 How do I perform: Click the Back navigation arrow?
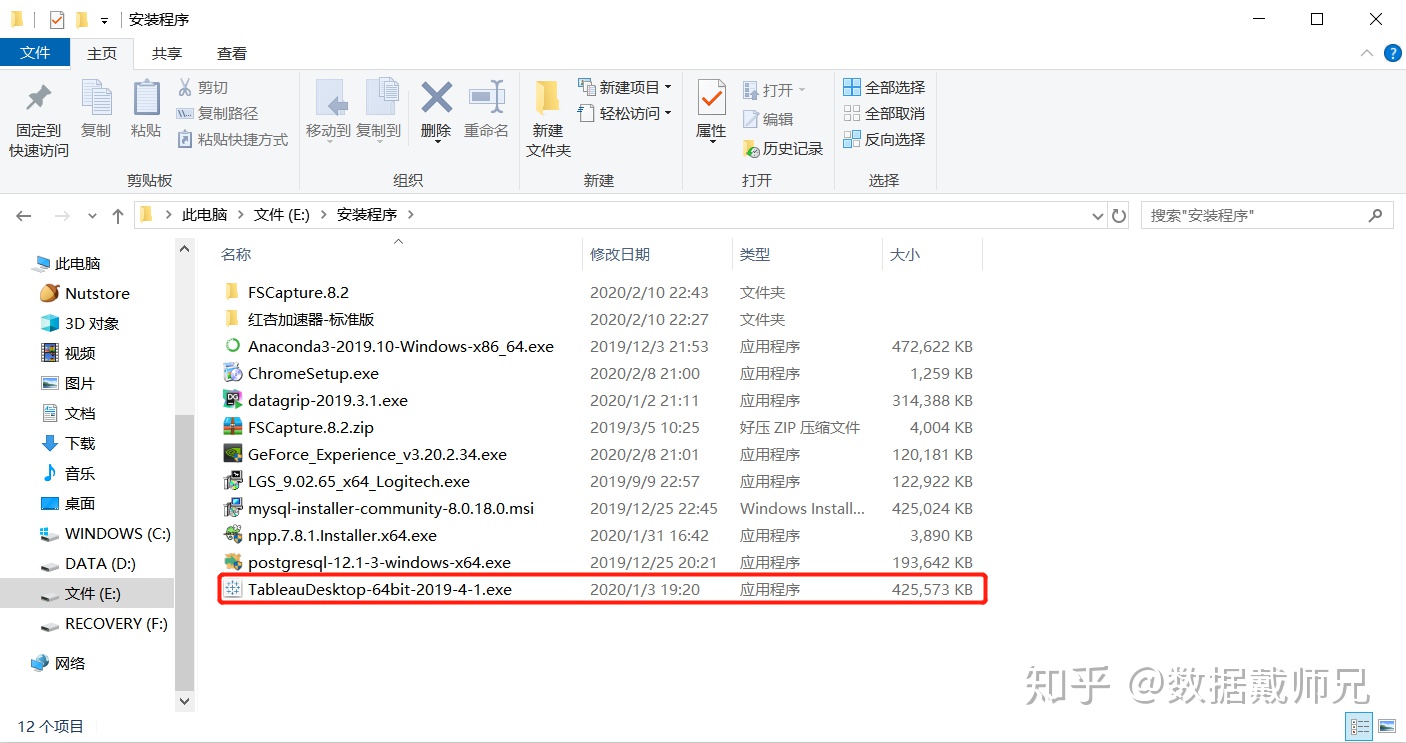point(24,215)
